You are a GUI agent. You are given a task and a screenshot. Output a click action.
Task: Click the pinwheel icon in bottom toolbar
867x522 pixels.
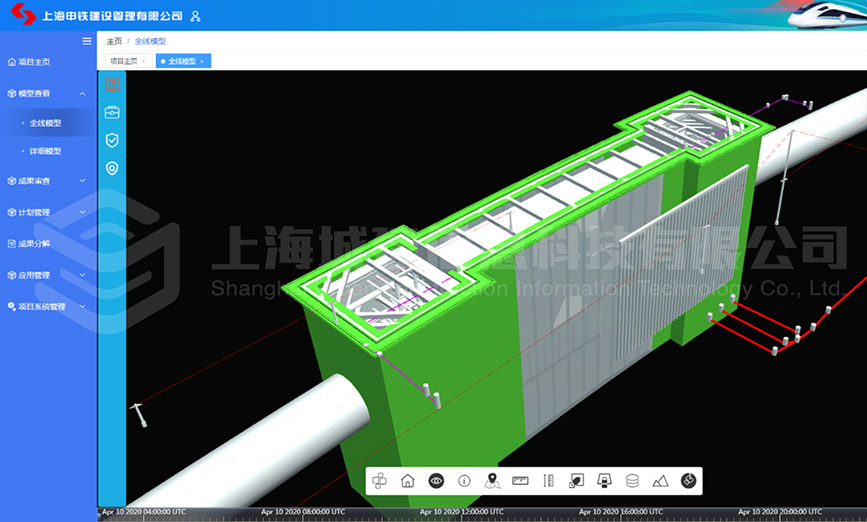click(379, 481)
